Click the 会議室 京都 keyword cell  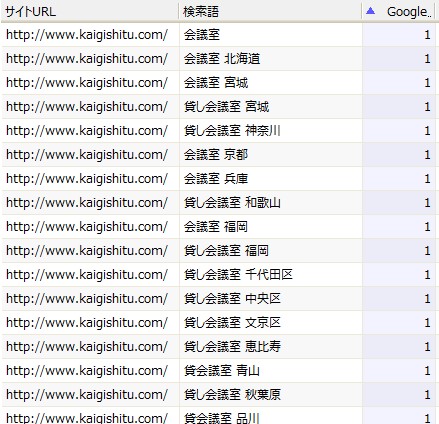point(271,155)
